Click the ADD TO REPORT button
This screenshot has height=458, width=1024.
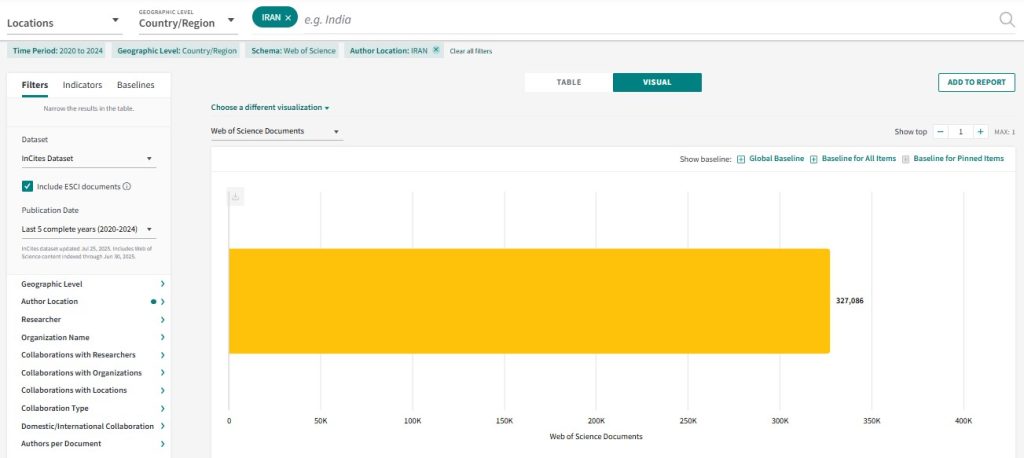976,82
